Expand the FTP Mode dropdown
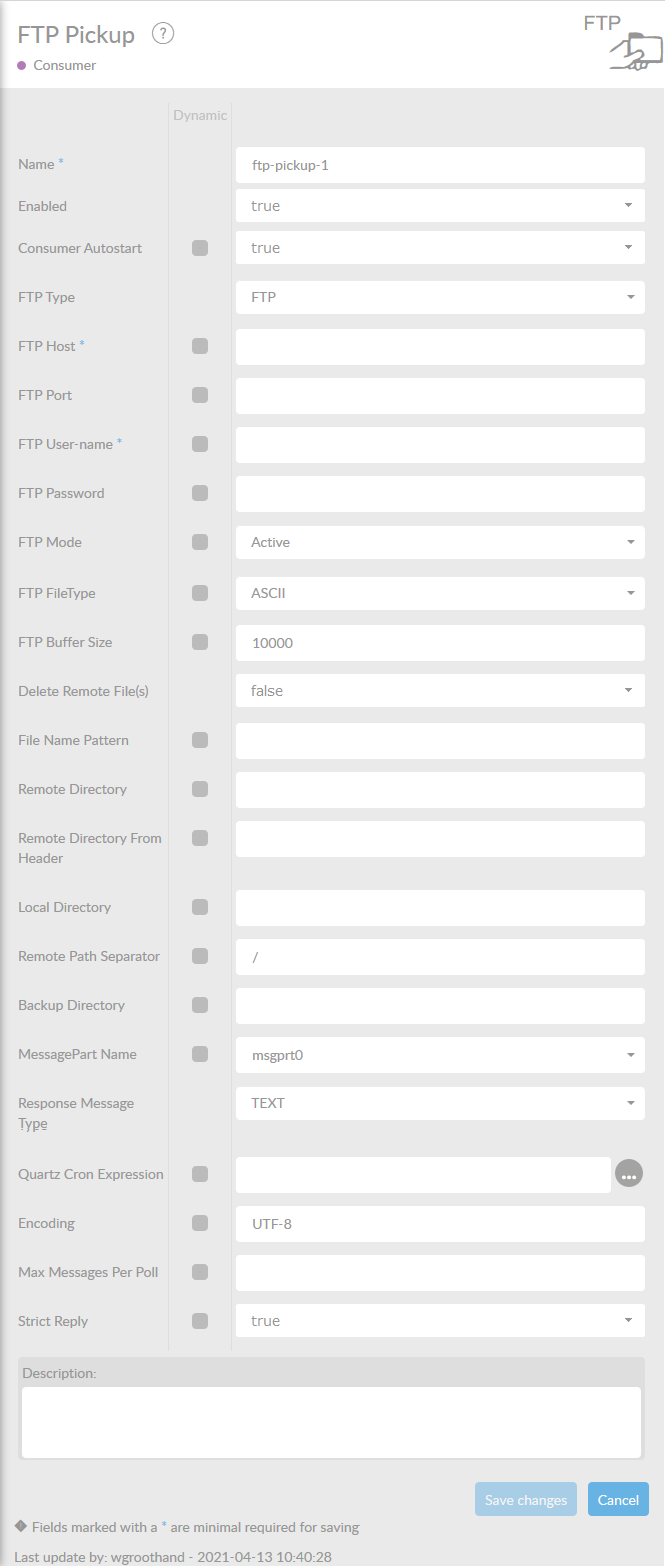Image resolution: width=665 pixels, height=1566 pixels. [x=440, y=542]
